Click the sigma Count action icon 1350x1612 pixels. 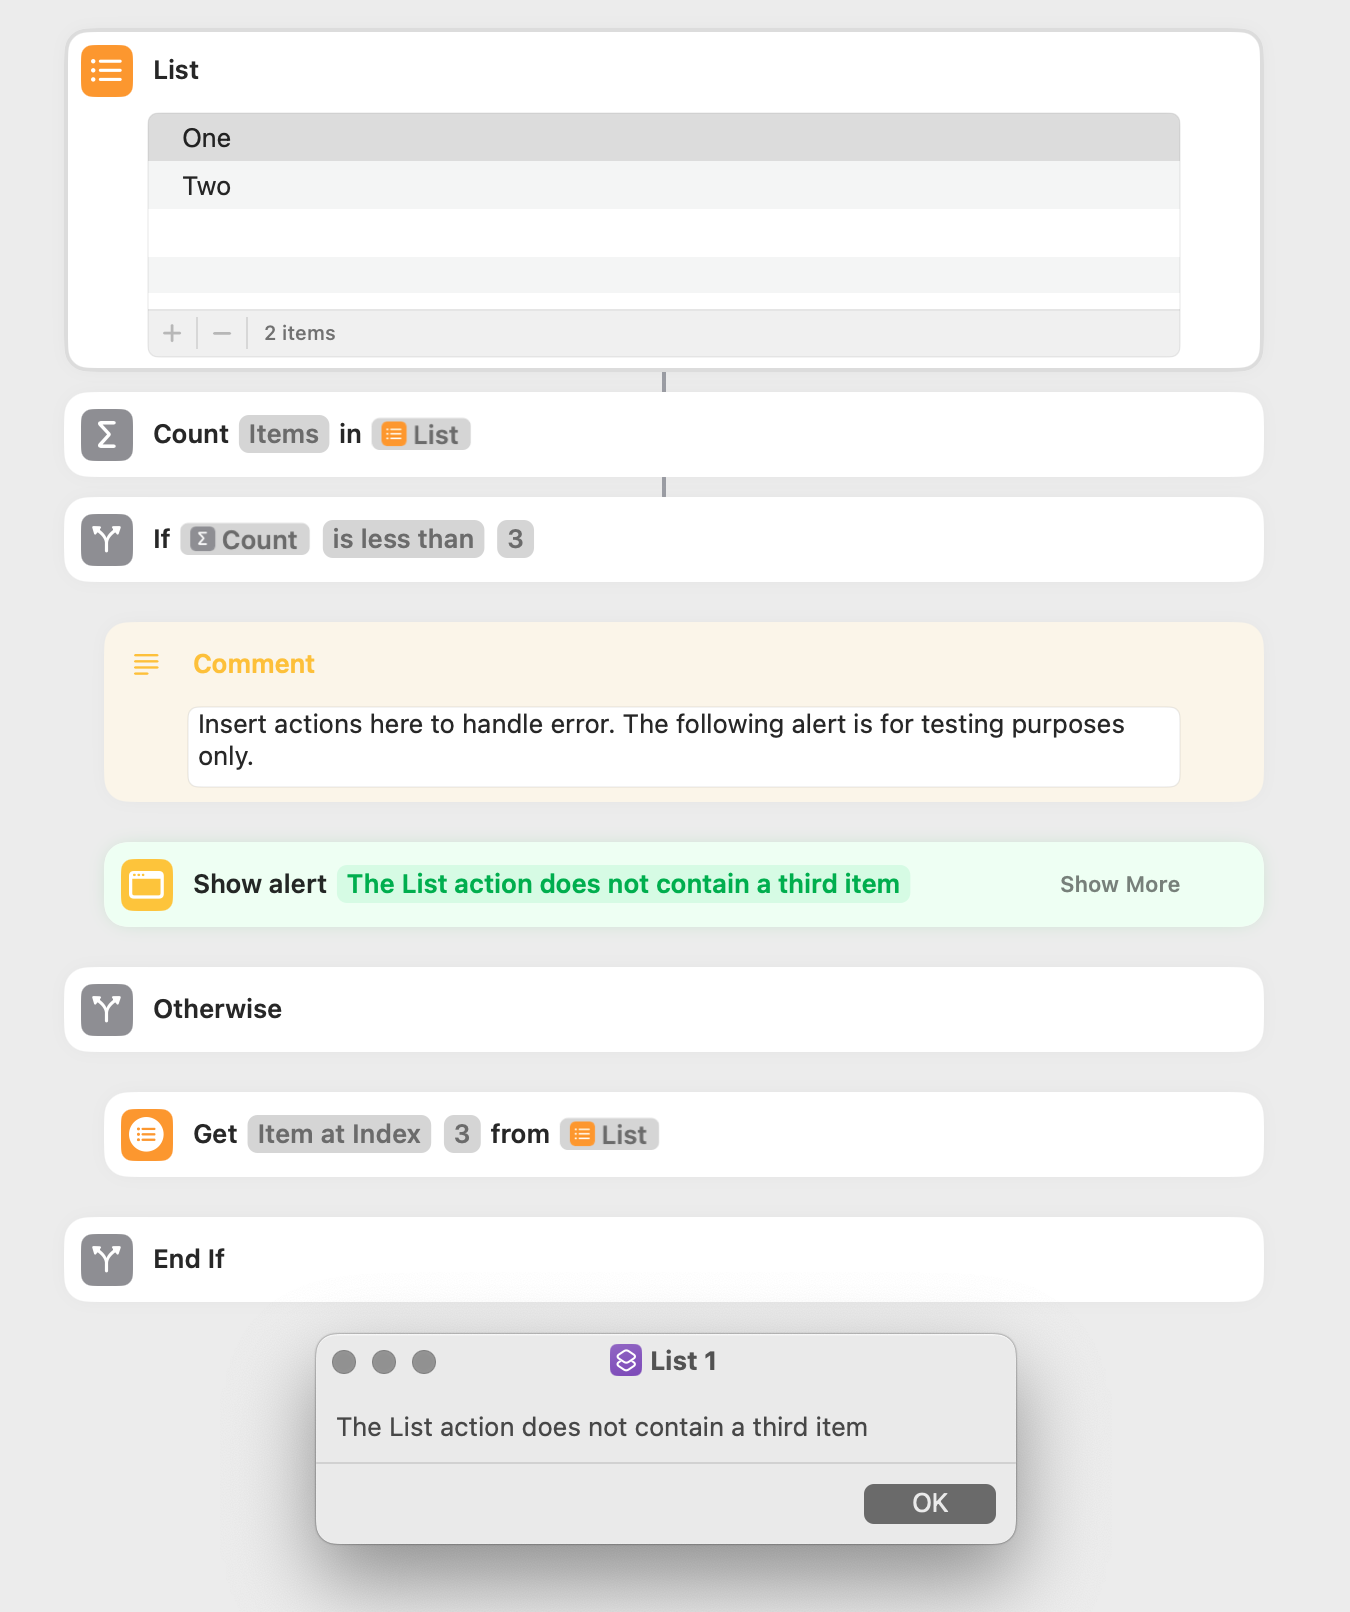tap(107, 435)
